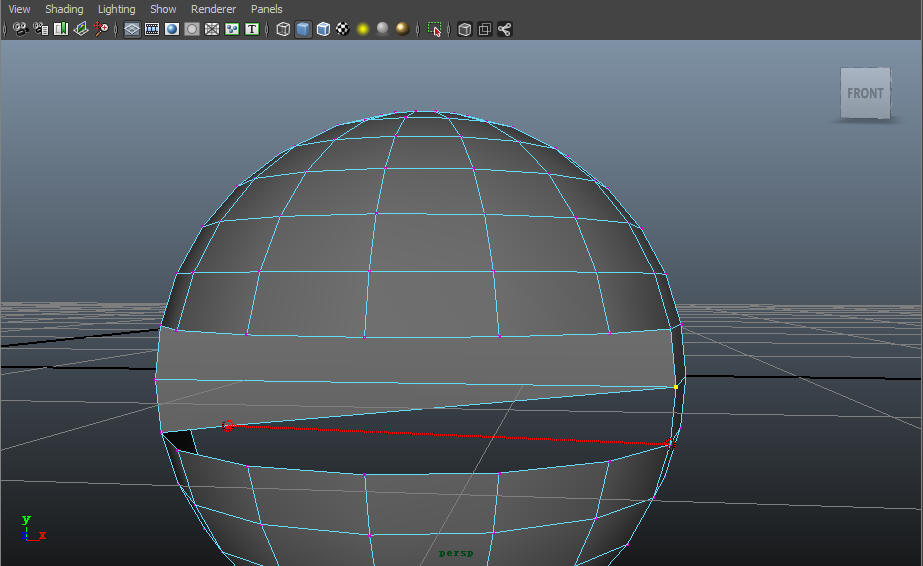Click the FRONT face of view cube
The height and width of the screenshot is (566, 923).
click(x=865, y=93)
